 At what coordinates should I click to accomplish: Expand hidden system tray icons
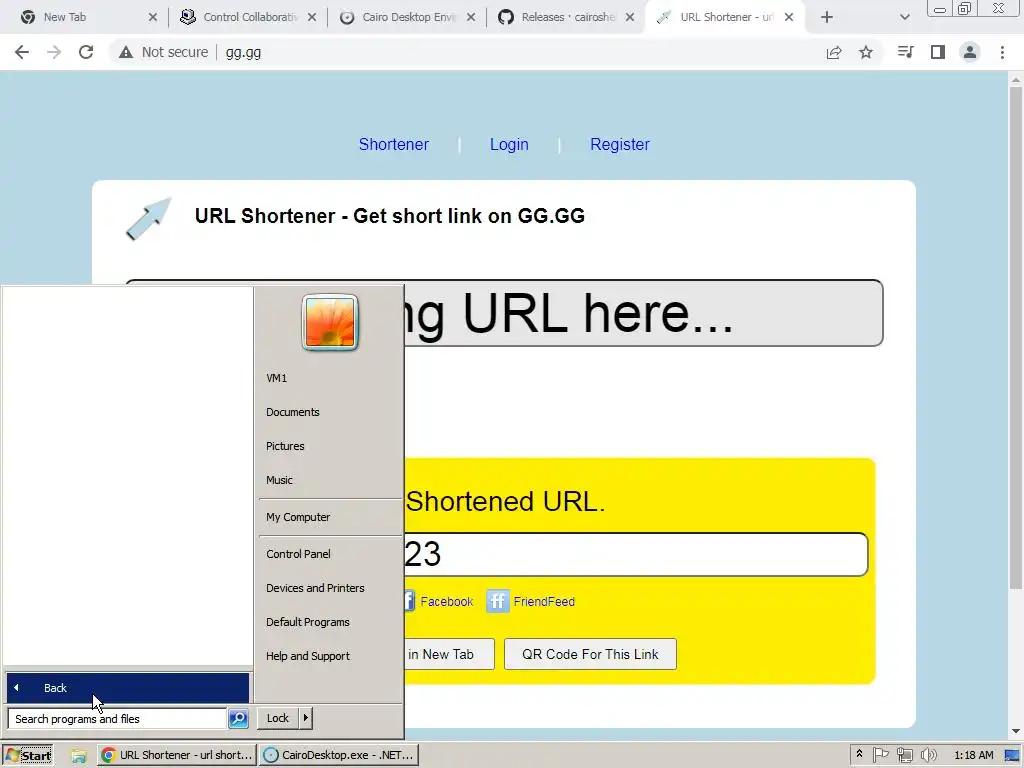pos(859,755)
